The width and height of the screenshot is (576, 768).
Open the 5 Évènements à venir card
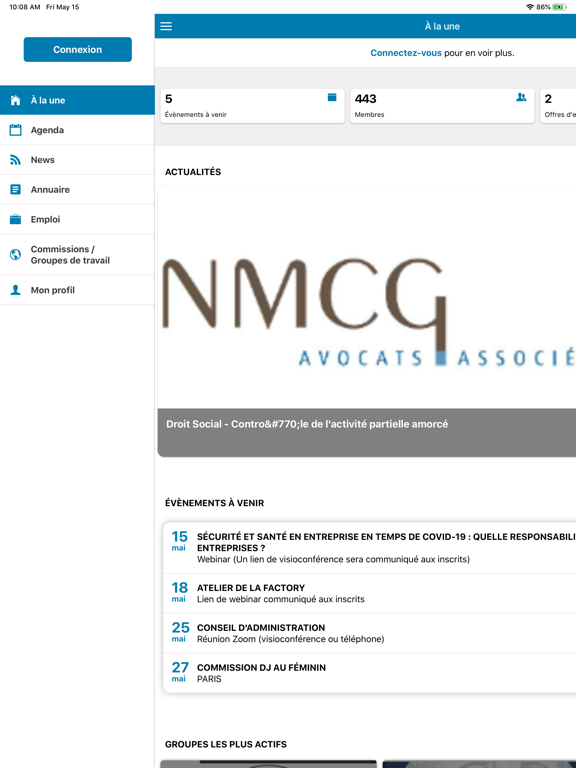[252, 106]
